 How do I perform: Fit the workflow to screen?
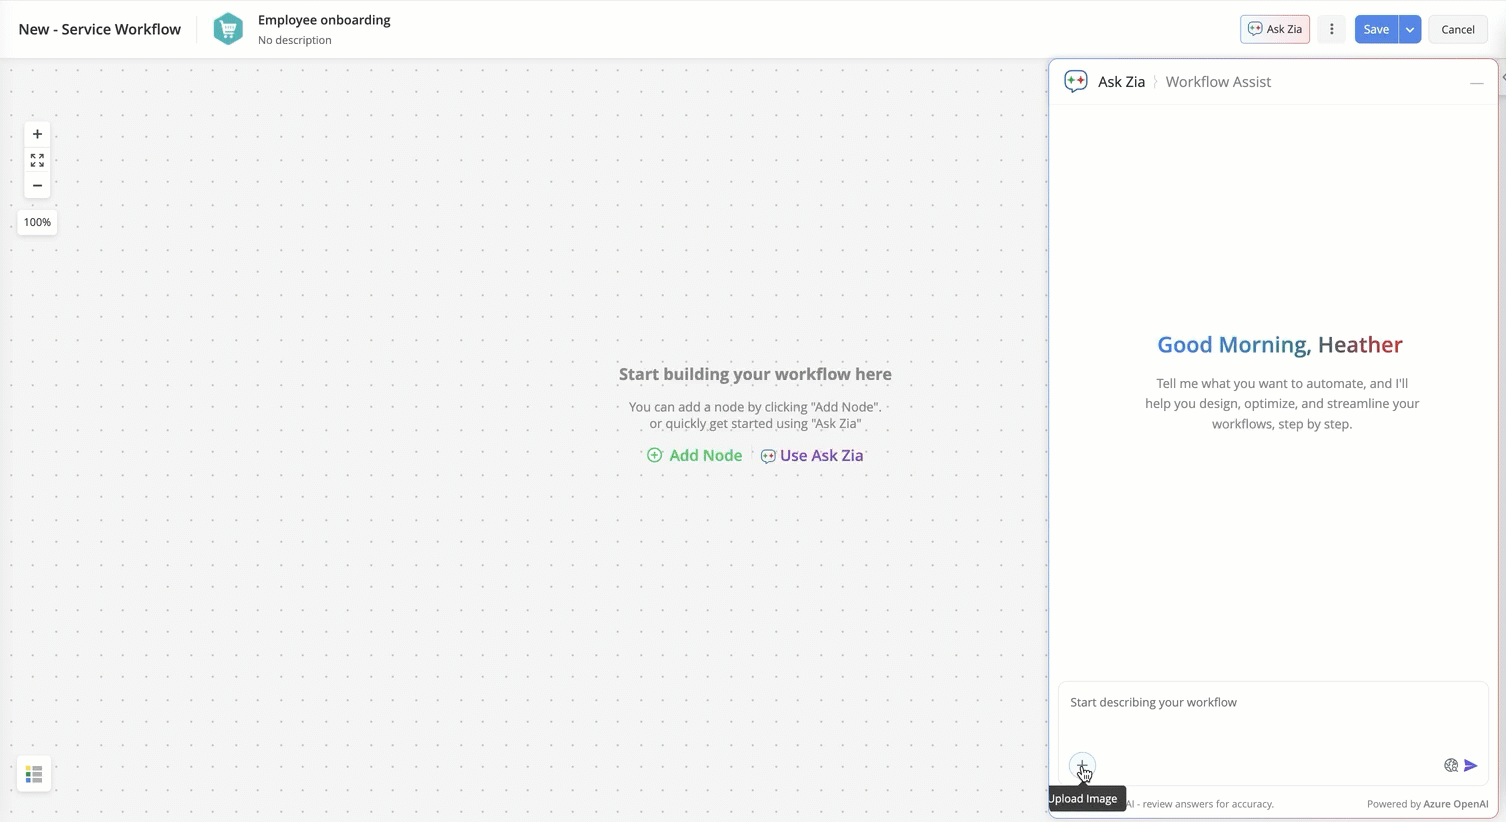37,159
